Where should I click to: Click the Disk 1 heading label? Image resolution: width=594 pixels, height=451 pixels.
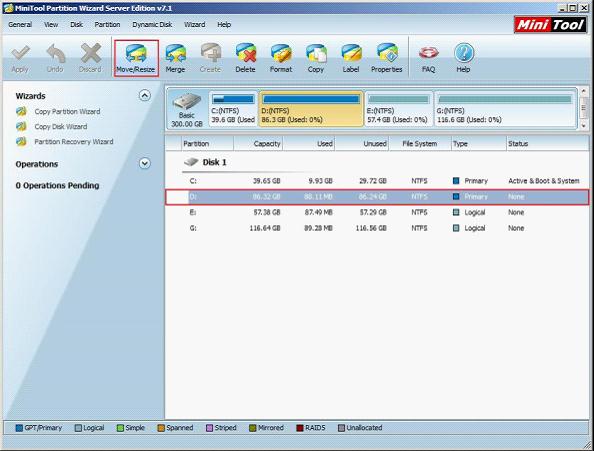point(214,162)
